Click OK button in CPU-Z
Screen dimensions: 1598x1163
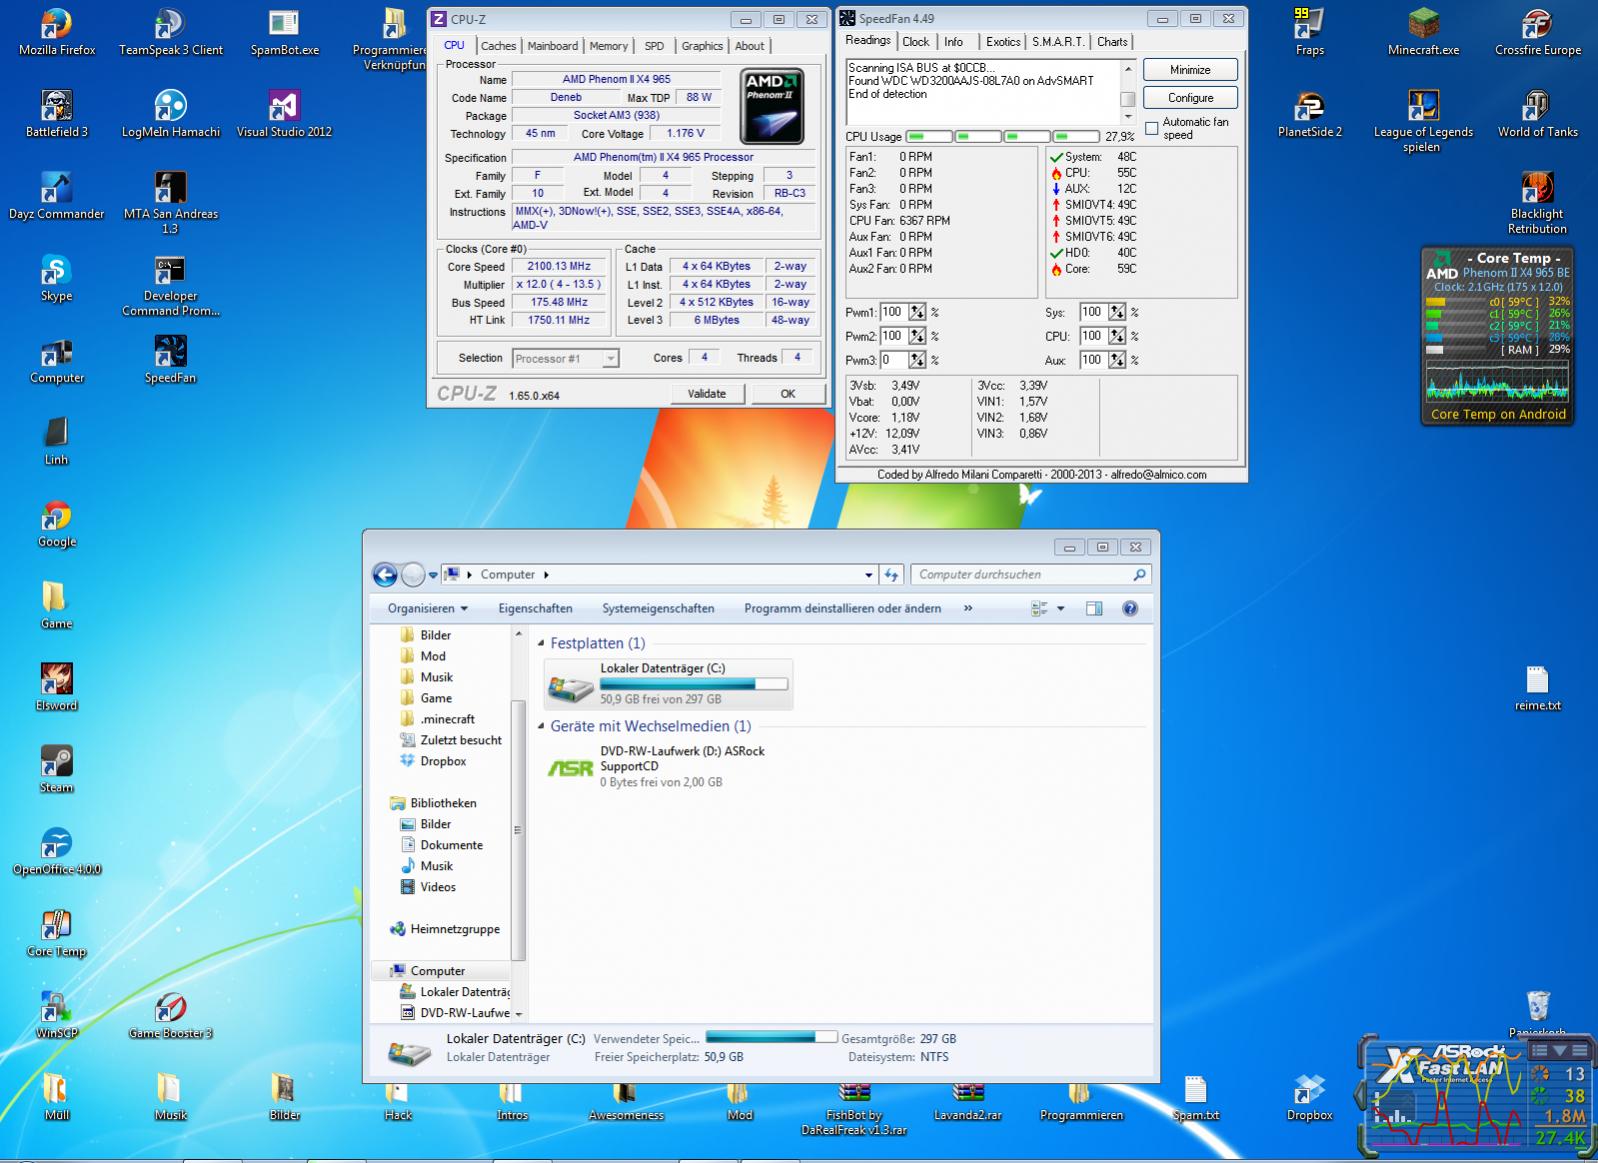[x=788, y=394]
